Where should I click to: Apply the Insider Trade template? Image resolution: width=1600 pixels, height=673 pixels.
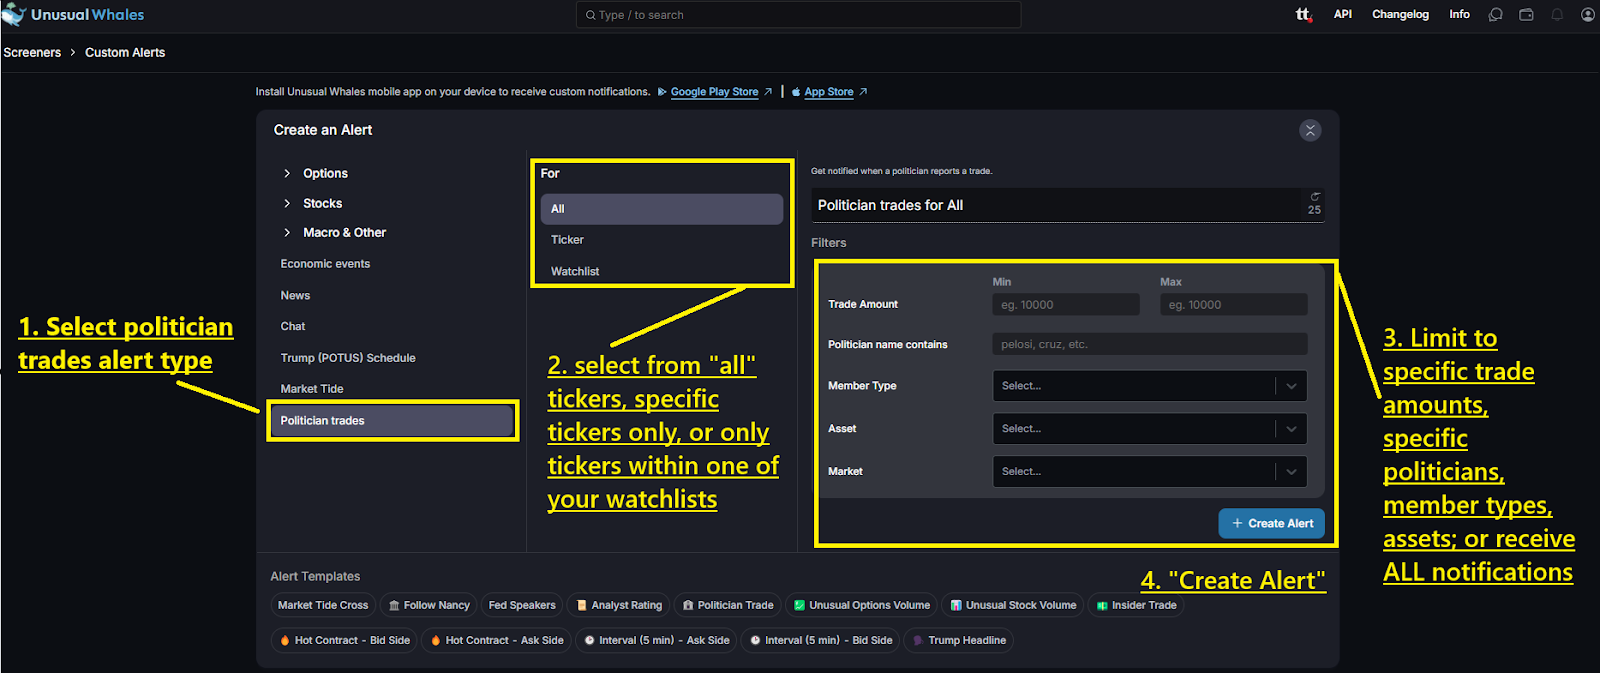click(x=1136, y=605)
